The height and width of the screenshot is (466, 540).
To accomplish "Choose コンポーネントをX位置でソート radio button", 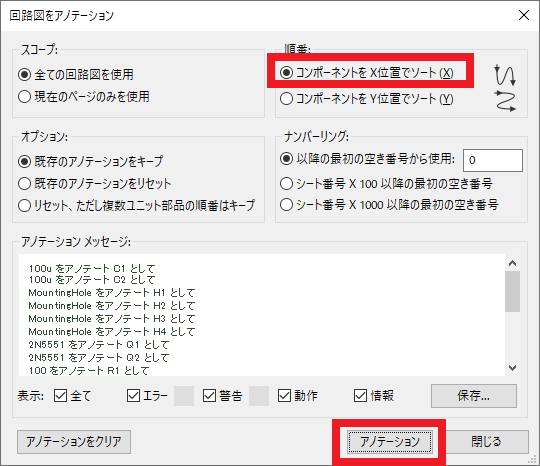I will point(367,73).
